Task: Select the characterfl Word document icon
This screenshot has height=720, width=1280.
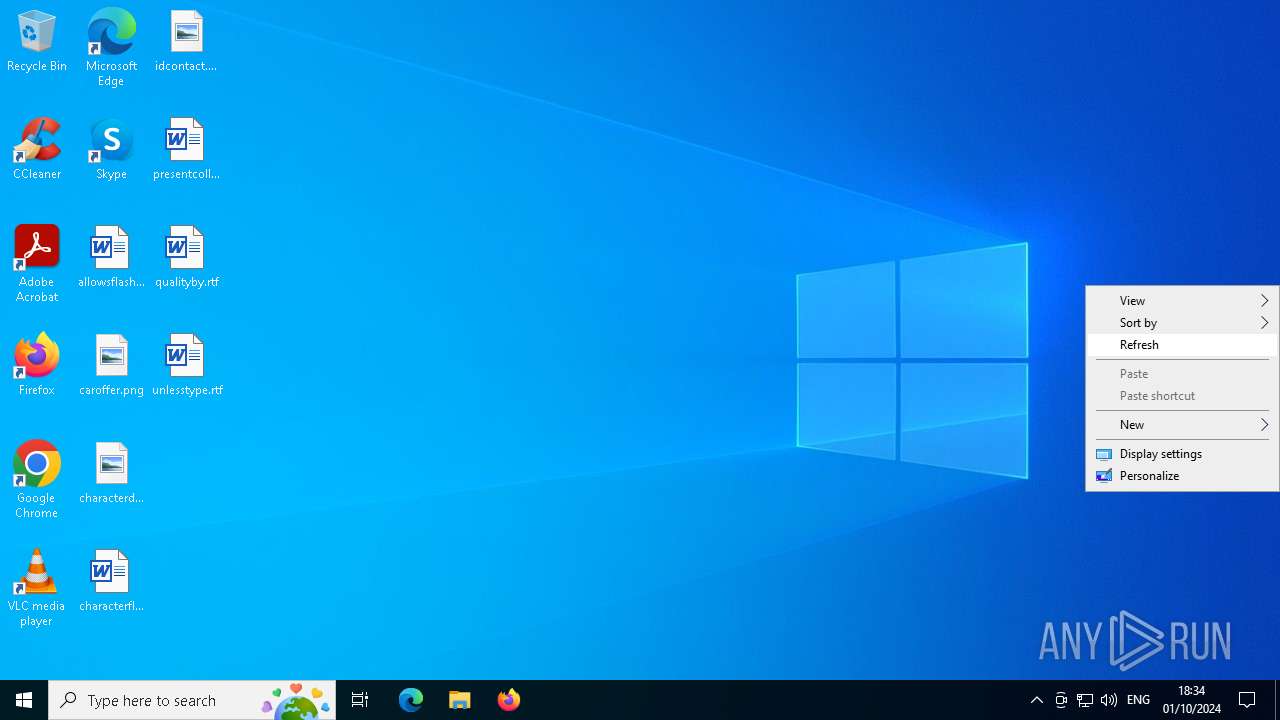Action: tap(111, 582)
